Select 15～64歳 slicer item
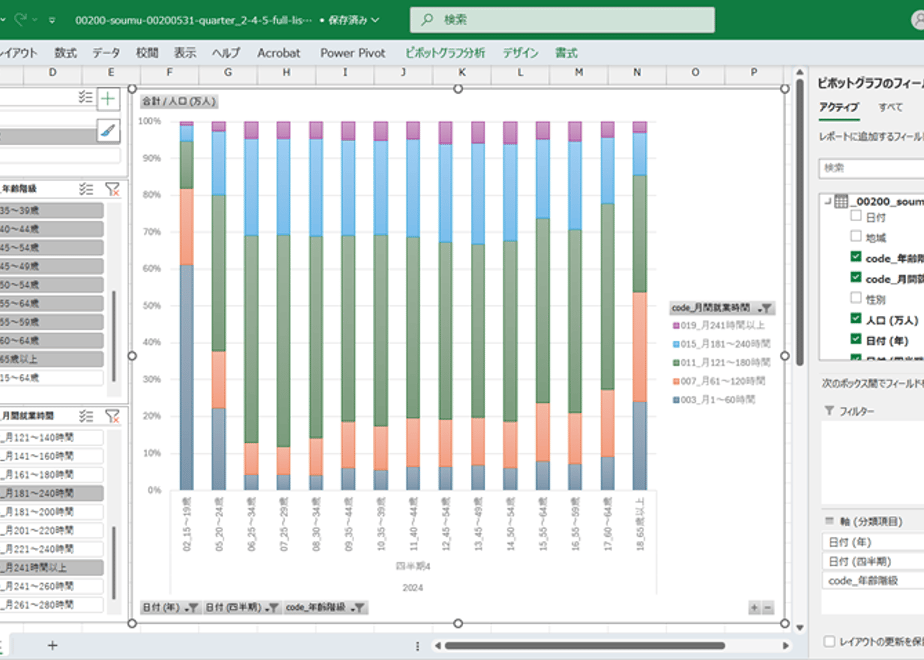This screenshot has width=924, height=660. (52, 378)
